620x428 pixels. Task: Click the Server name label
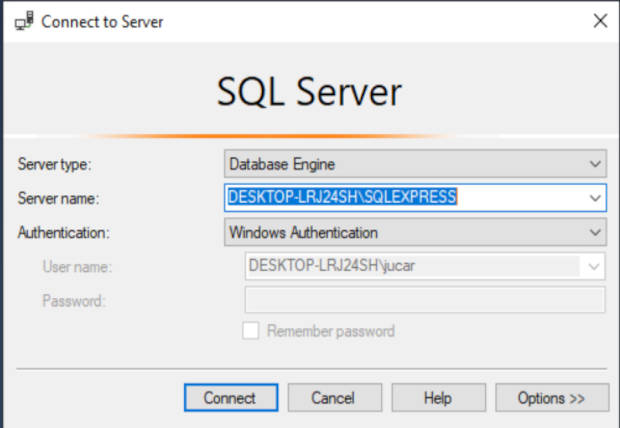(x=58, y=198)
